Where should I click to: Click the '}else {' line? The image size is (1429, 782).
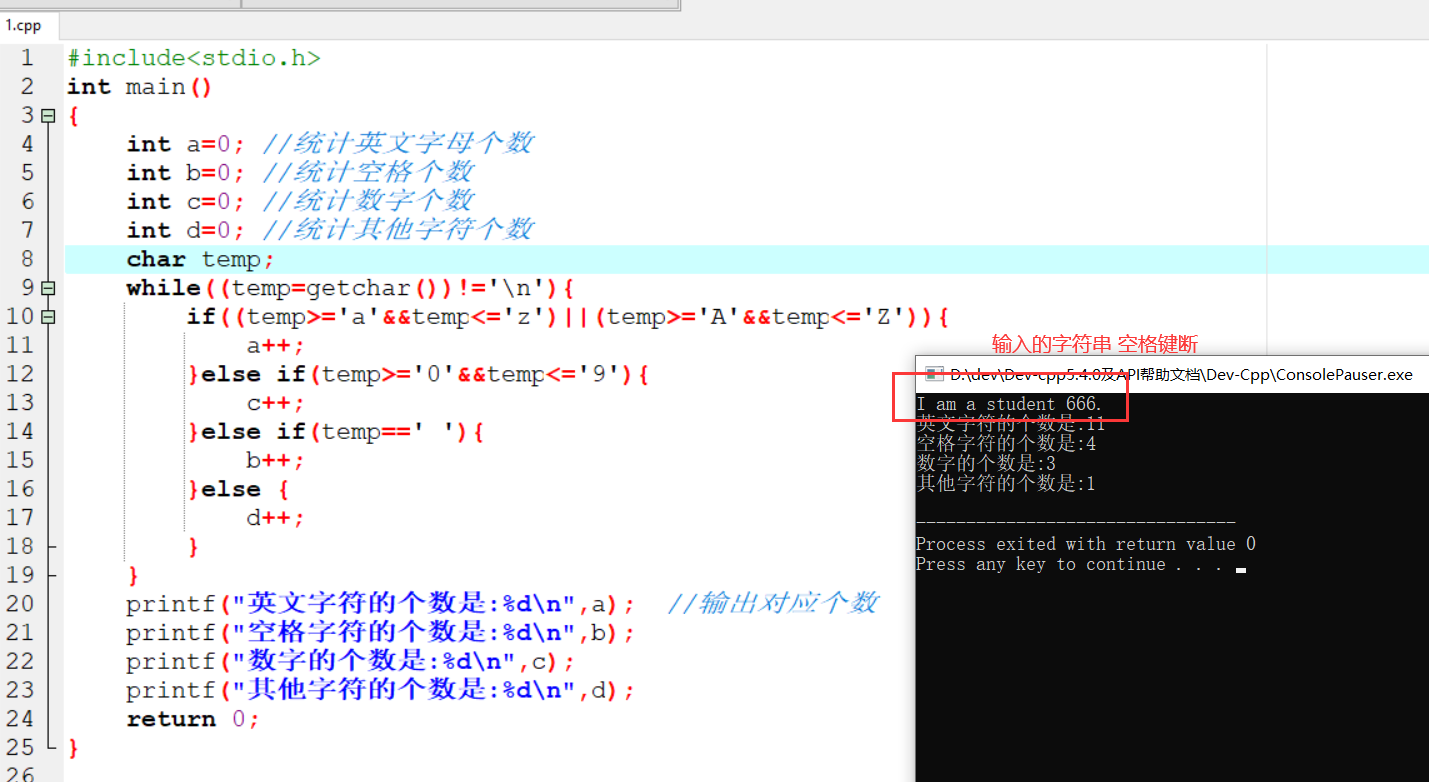pyautogui.click(x=239, y=490)
